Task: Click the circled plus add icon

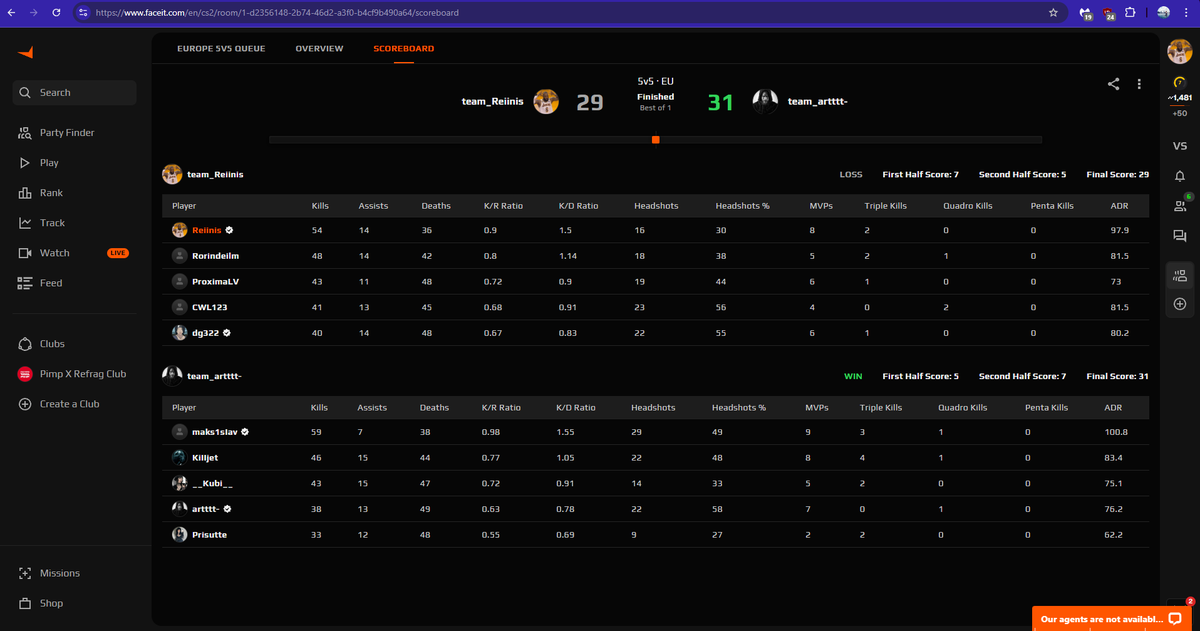Action: (x=1180, y=304)
